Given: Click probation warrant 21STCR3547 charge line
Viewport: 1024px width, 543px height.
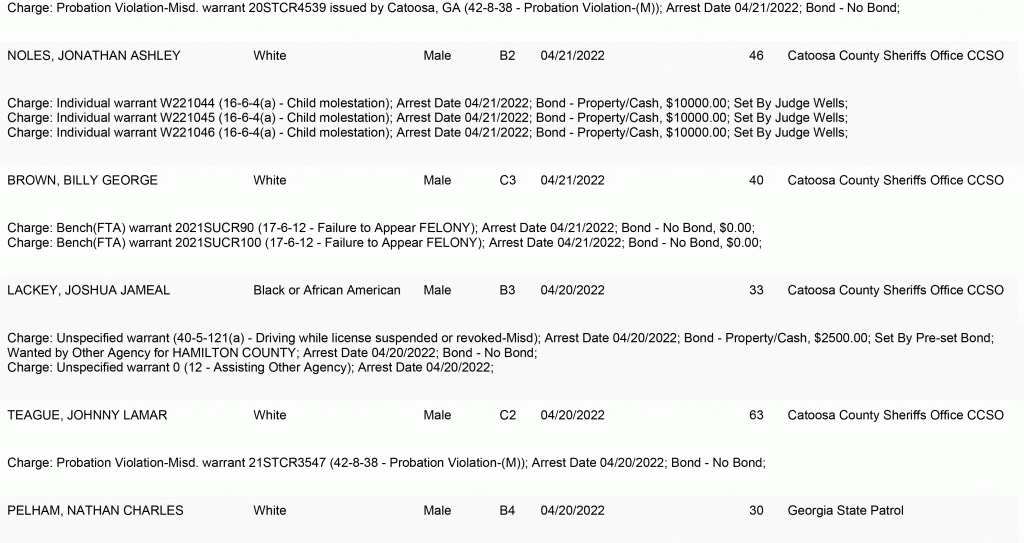Looking at the screenshot, I should point(386,463).
